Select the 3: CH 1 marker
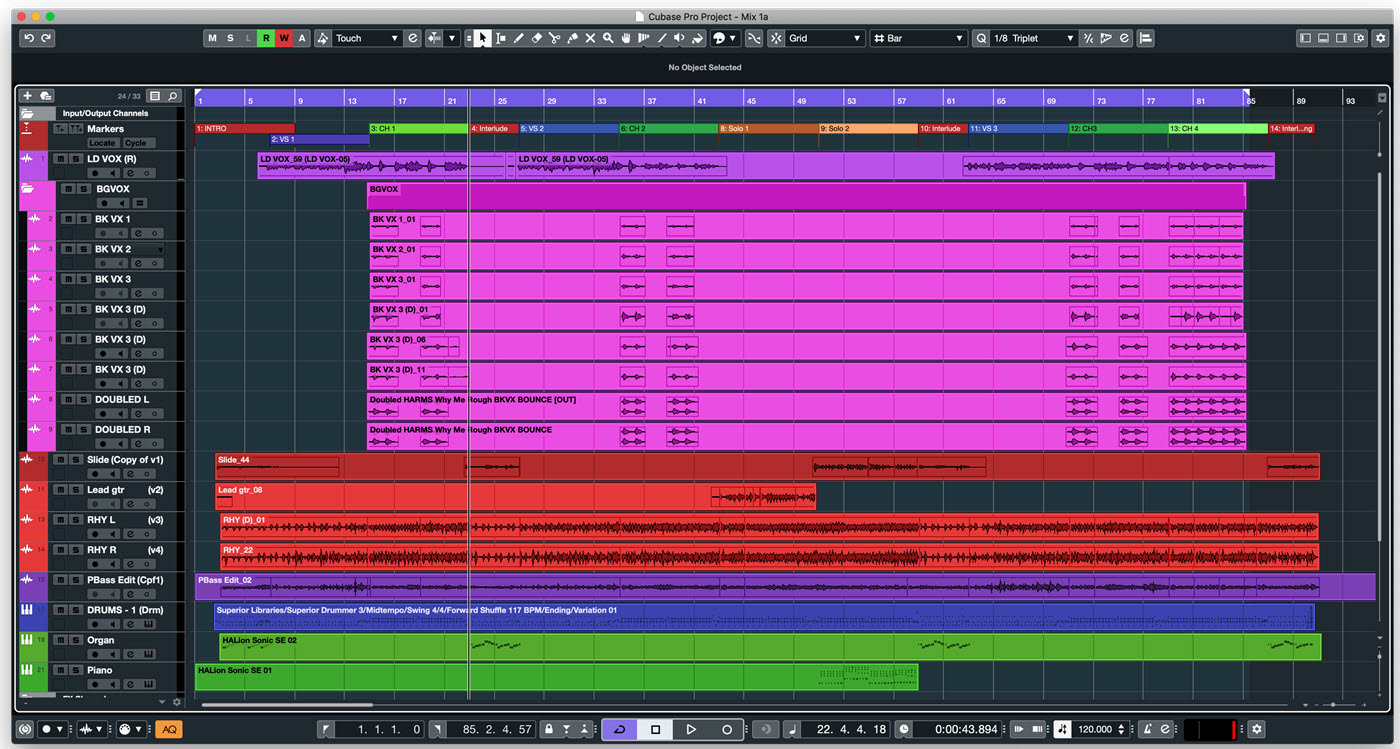The height and width of the screenshot is (749, 1400). 419,128
